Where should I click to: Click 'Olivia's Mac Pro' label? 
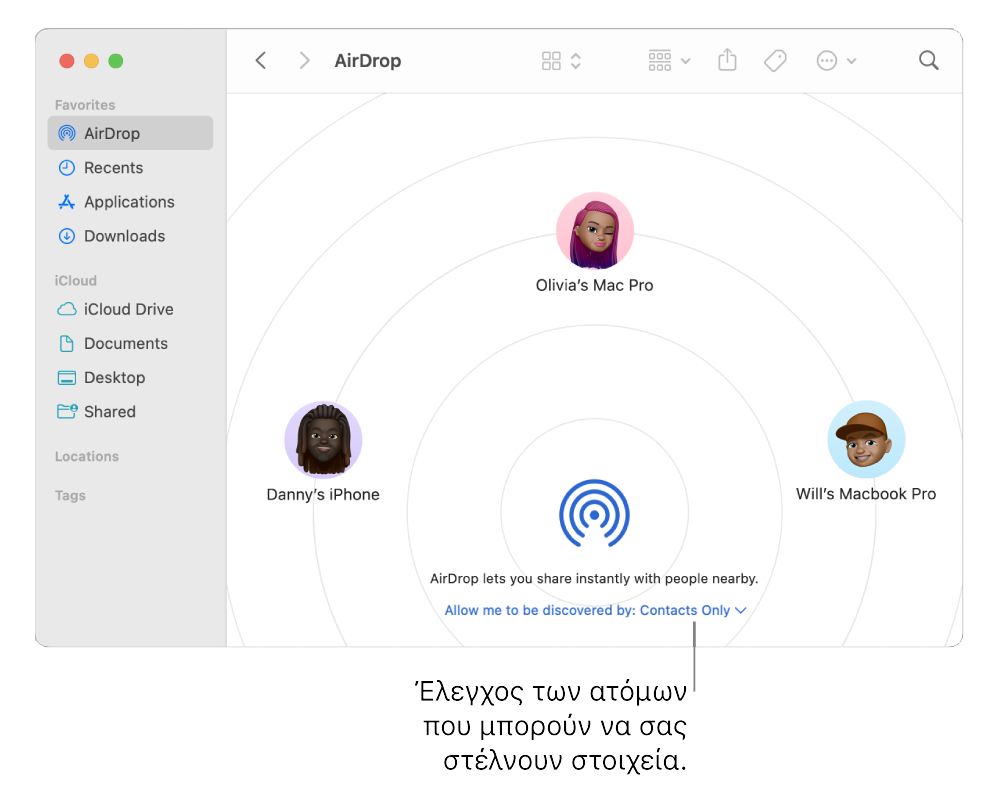(x=594, y=285)
